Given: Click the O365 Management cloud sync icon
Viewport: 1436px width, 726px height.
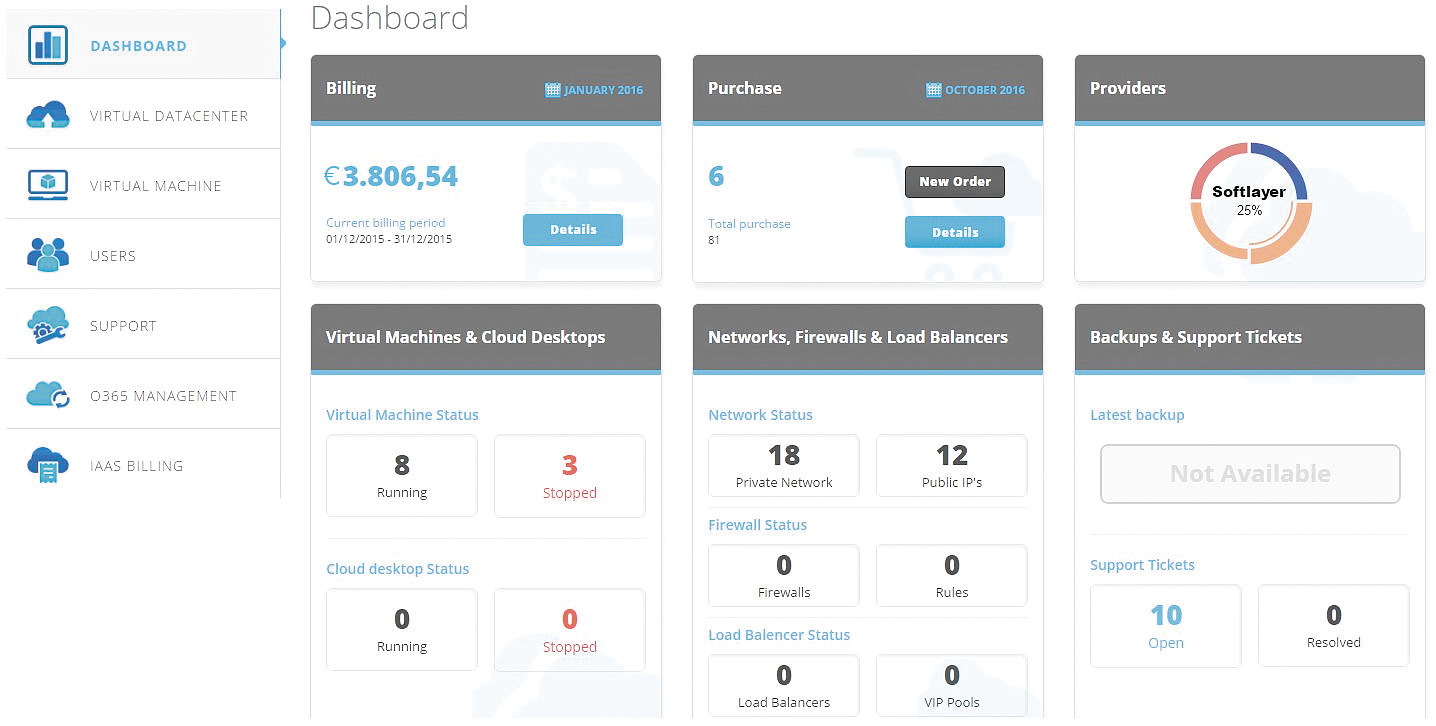Looking at the screenshot, I should [48, 395].
